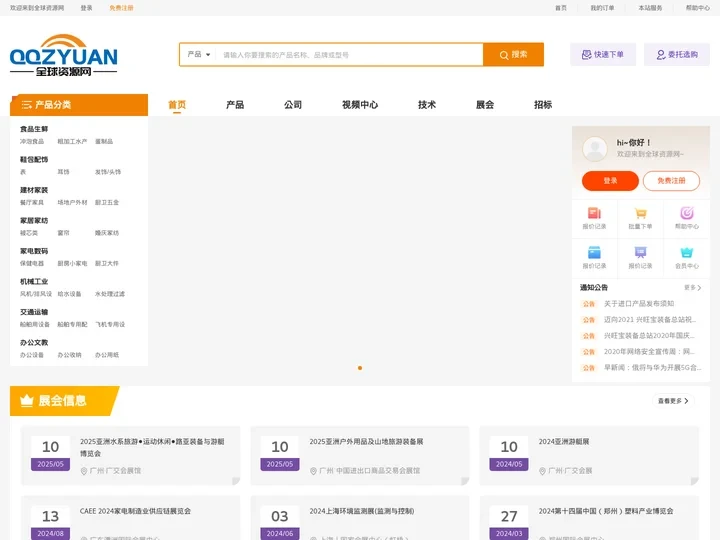Click the 批量下单 shopping cart icon
Viewport: 720px width, 540px height.
(x=641, y=213)
